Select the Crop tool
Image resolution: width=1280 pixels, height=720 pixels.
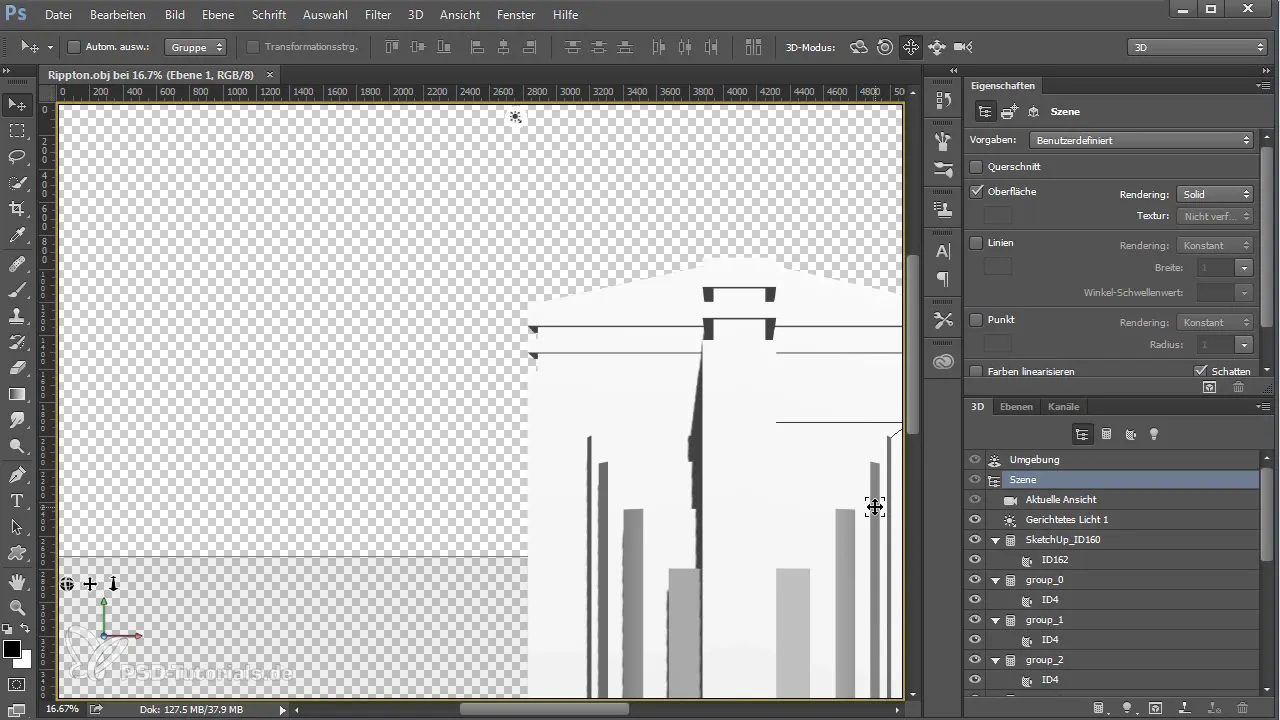17,209
